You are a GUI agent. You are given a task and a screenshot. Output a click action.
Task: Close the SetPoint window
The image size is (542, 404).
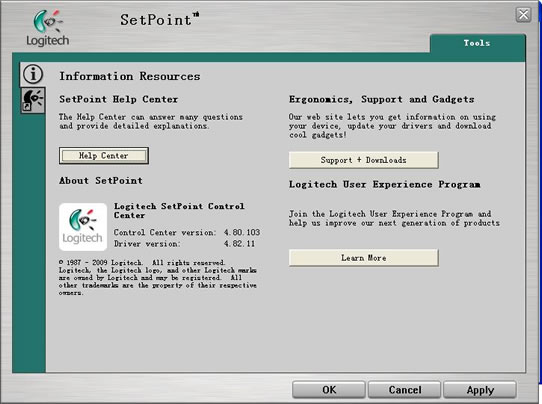[523, 15]
